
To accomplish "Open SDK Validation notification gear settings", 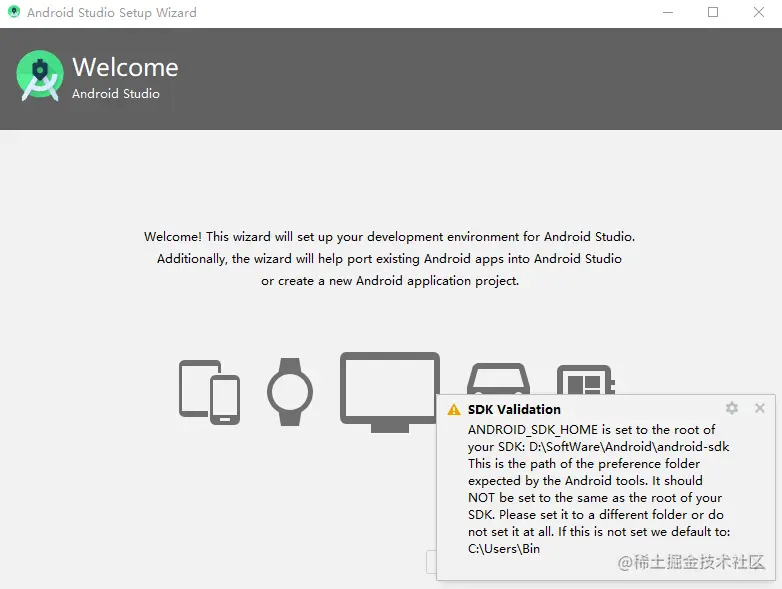I will point(732,408).
